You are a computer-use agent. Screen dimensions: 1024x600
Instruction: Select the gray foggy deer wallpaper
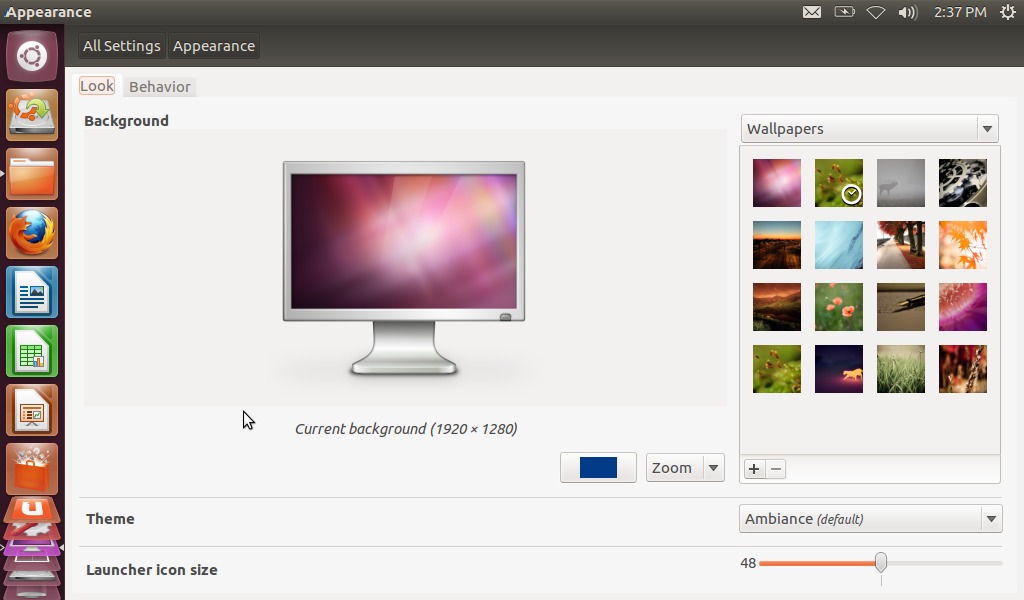901,183
